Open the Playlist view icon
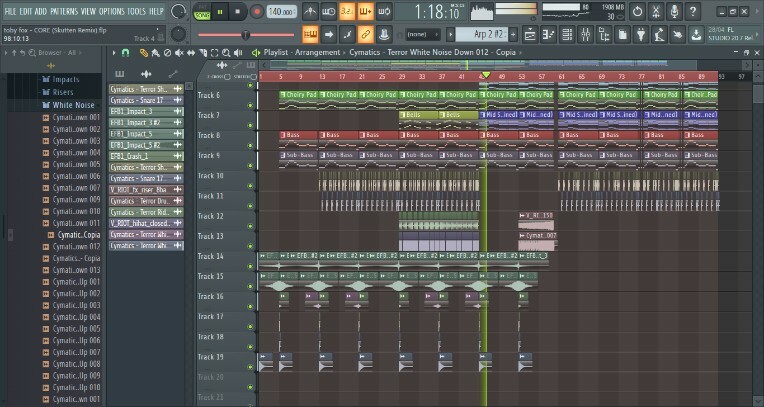This screenshot has width=764, height=407. click(530, 35)
